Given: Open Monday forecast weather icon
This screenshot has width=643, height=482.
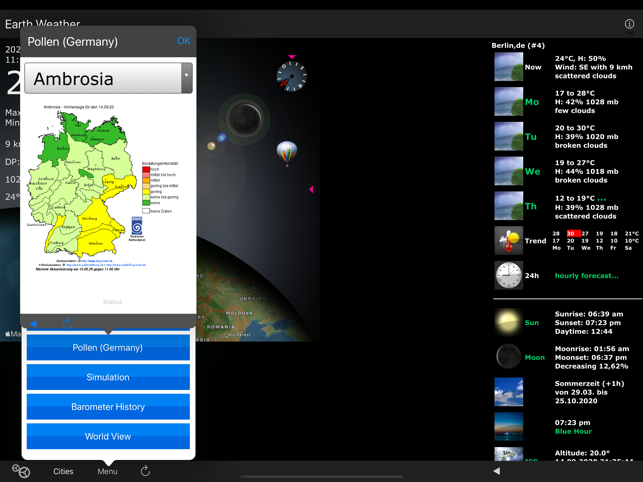Looking at the screenshot, I should tap(508, 102).
